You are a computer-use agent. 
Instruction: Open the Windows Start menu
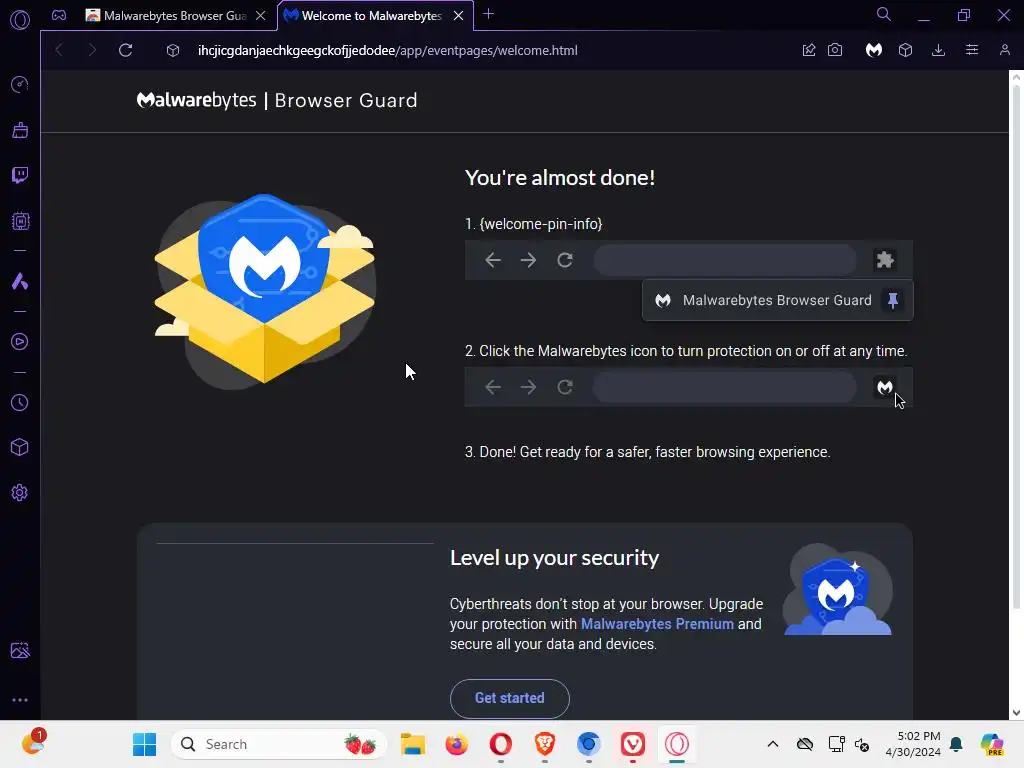coord(144,744)
